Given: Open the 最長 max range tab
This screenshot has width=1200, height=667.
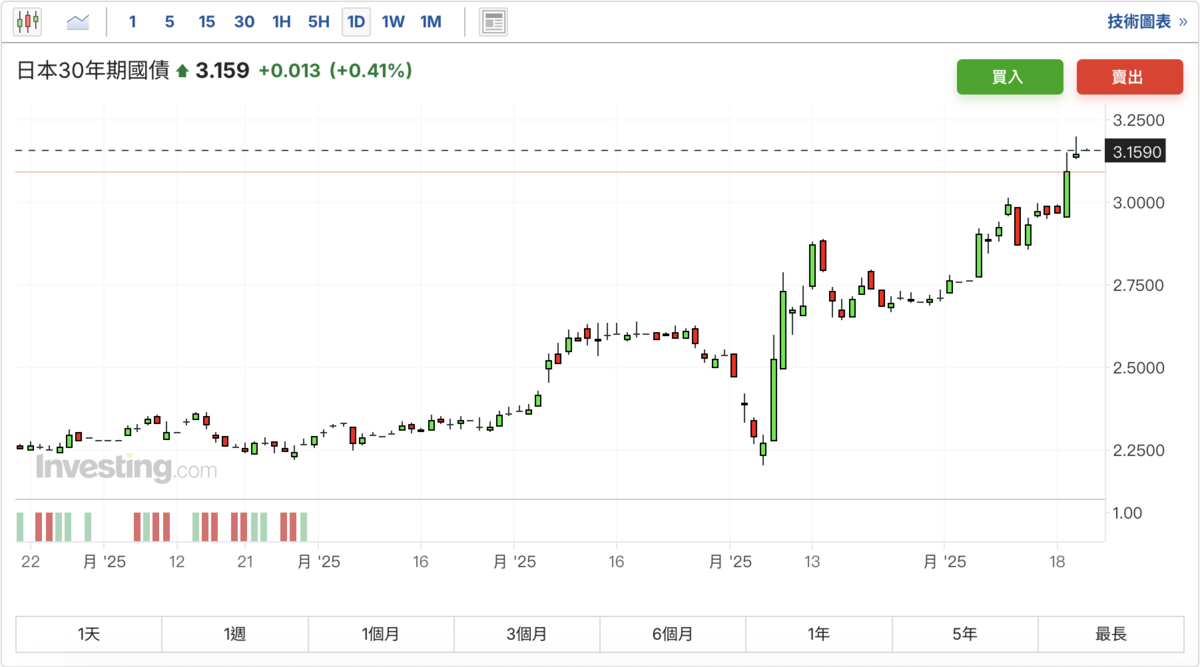Looking at the screenshot, I should (1111, 634).
